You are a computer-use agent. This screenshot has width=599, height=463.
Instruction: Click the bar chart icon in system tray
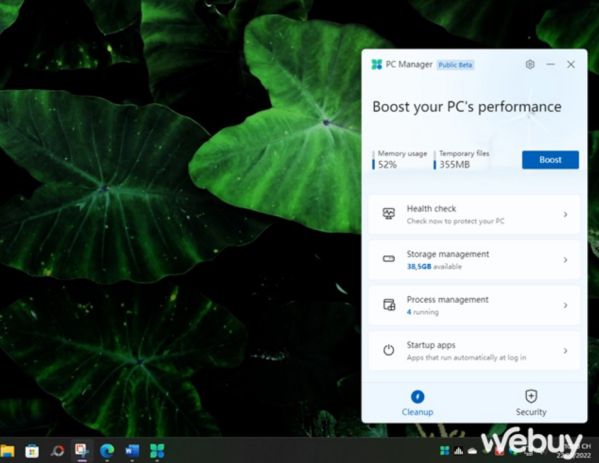tap(458, 451)
